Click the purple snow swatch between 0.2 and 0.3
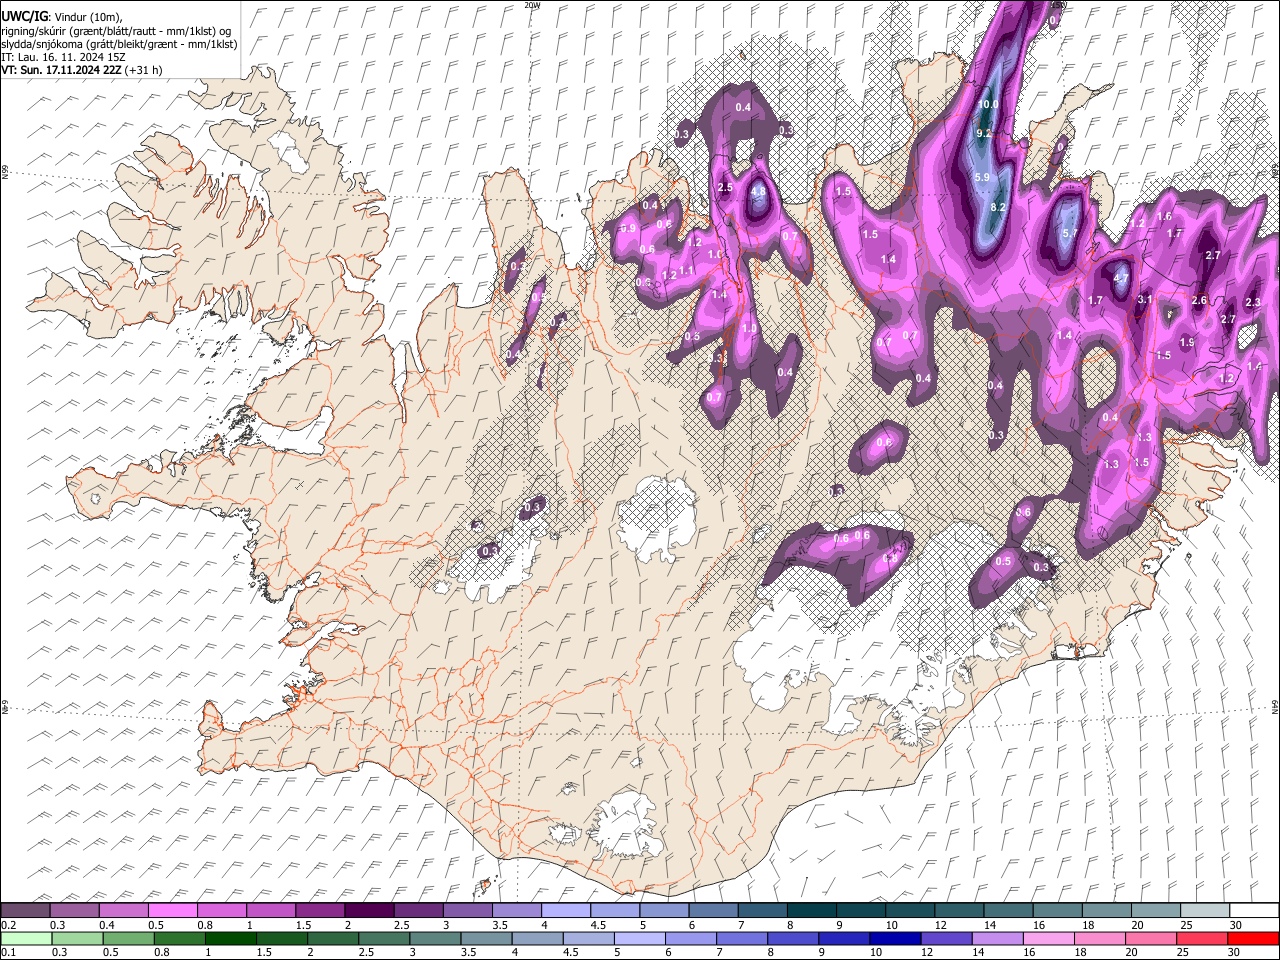Image resolution: width=1280 pixels, height=960 pixels. pos(25,911)
